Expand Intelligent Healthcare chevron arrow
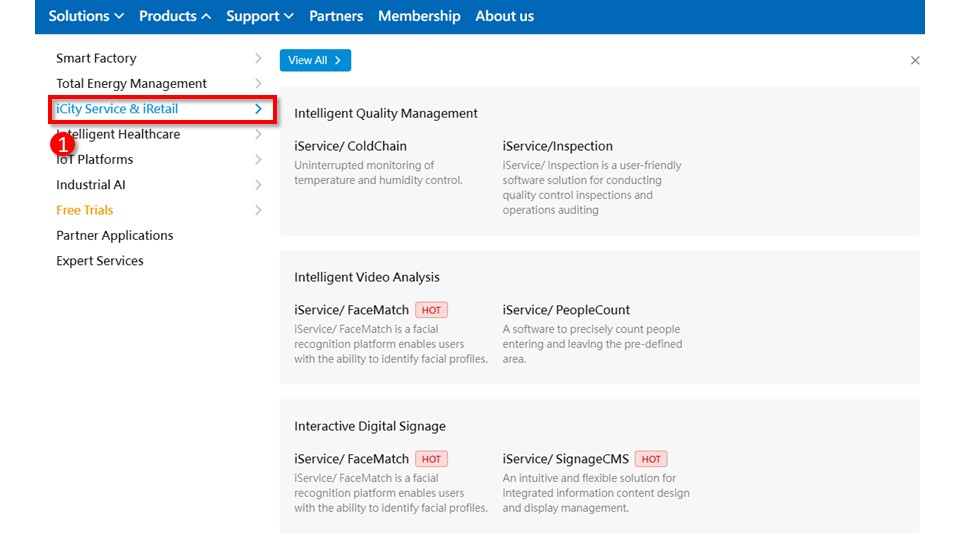The width and height of the screenshot is (960, 540). 258,134
